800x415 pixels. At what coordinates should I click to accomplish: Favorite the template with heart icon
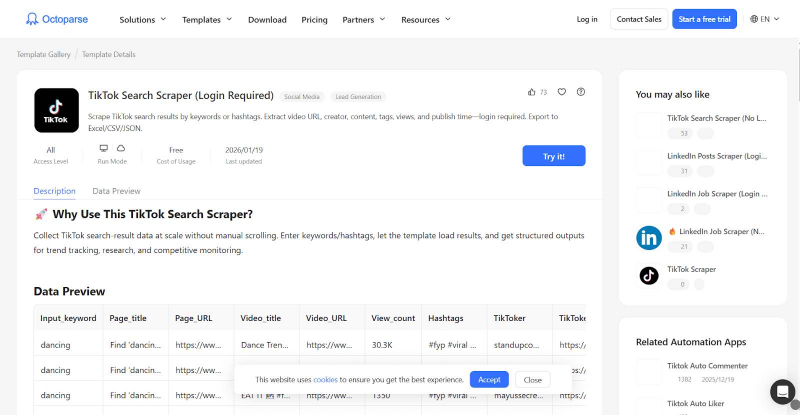[x=562, y=92]
